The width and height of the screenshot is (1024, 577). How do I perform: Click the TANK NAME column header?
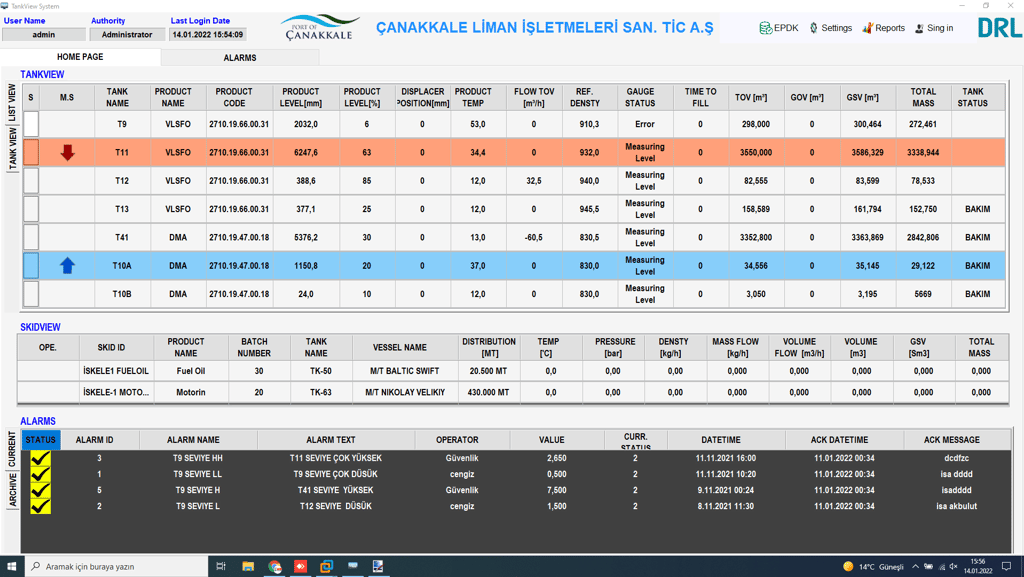point(118,97)
